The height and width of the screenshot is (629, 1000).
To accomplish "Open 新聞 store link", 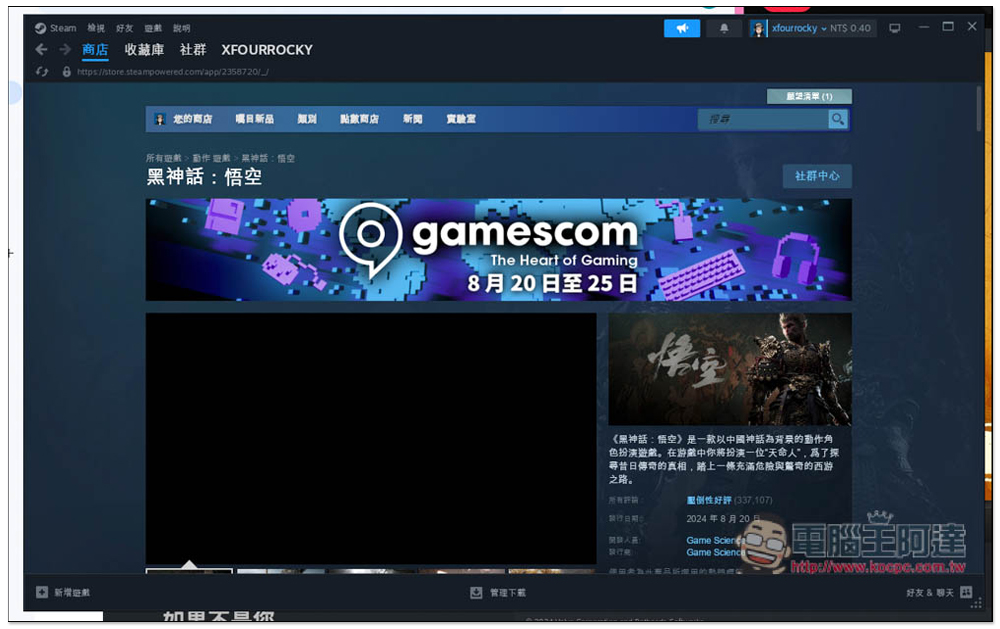I will tap(413, 119).
